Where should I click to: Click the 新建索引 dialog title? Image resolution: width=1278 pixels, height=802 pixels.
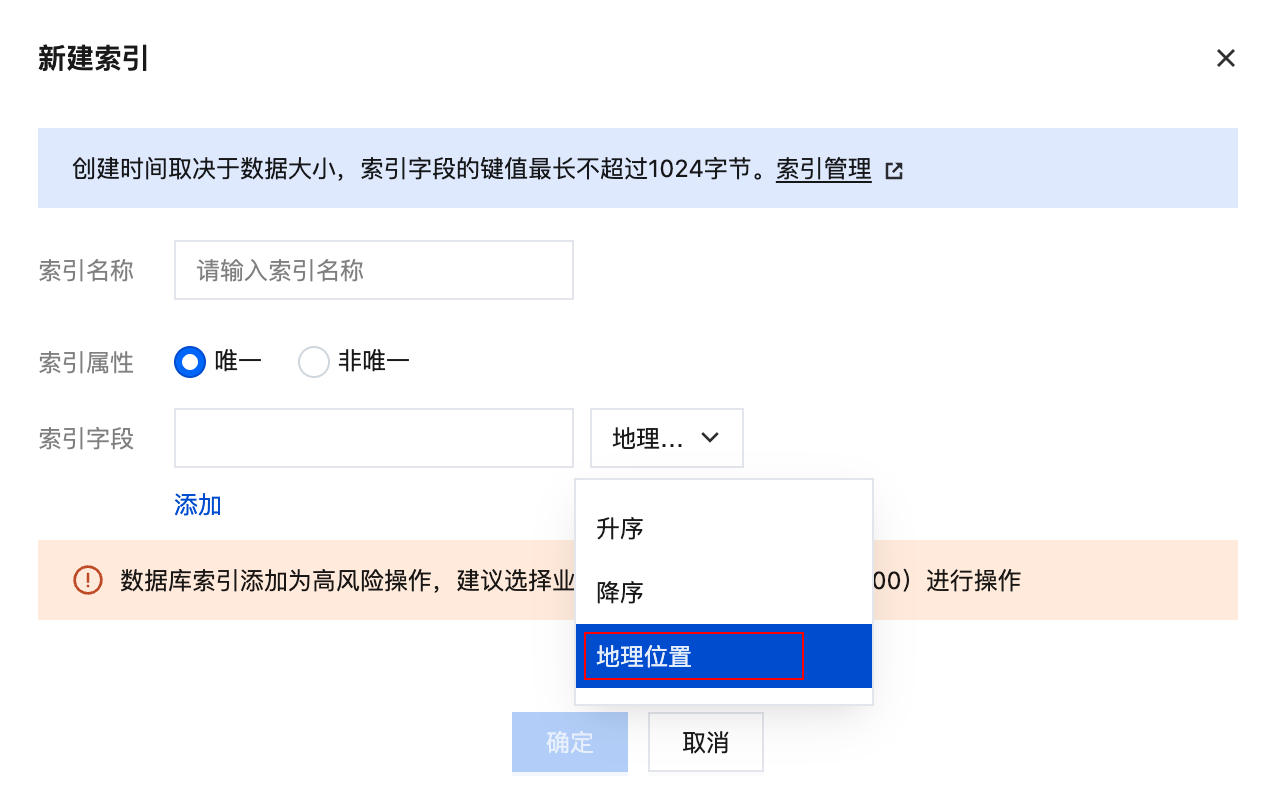tap(93, 59)
